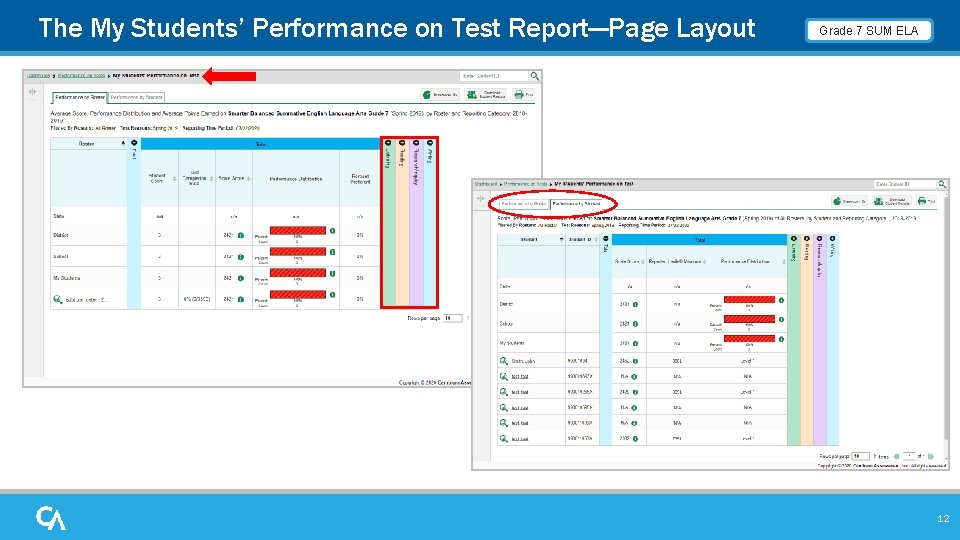The height and width of the screenshot is (540, 960).
Task: Click Performance on Tests breadcrumb in left report
Action: [81, 76]
